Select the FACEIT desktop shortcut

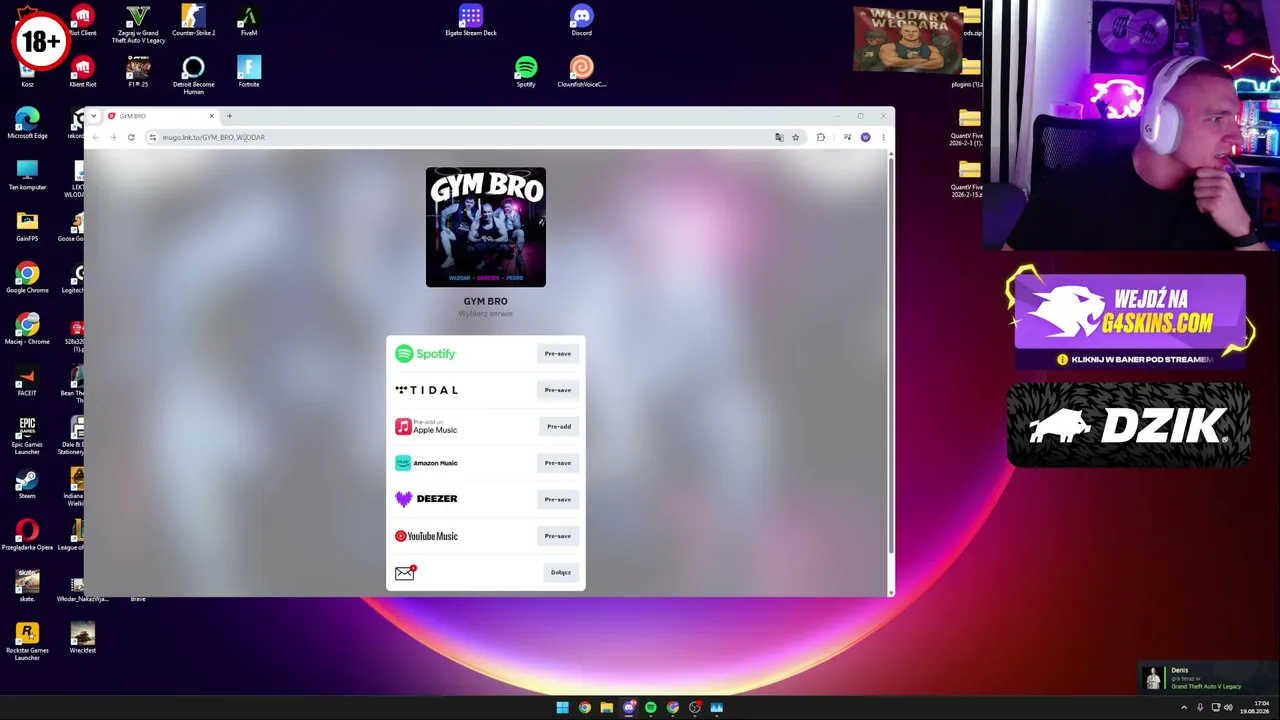(27, 381)
